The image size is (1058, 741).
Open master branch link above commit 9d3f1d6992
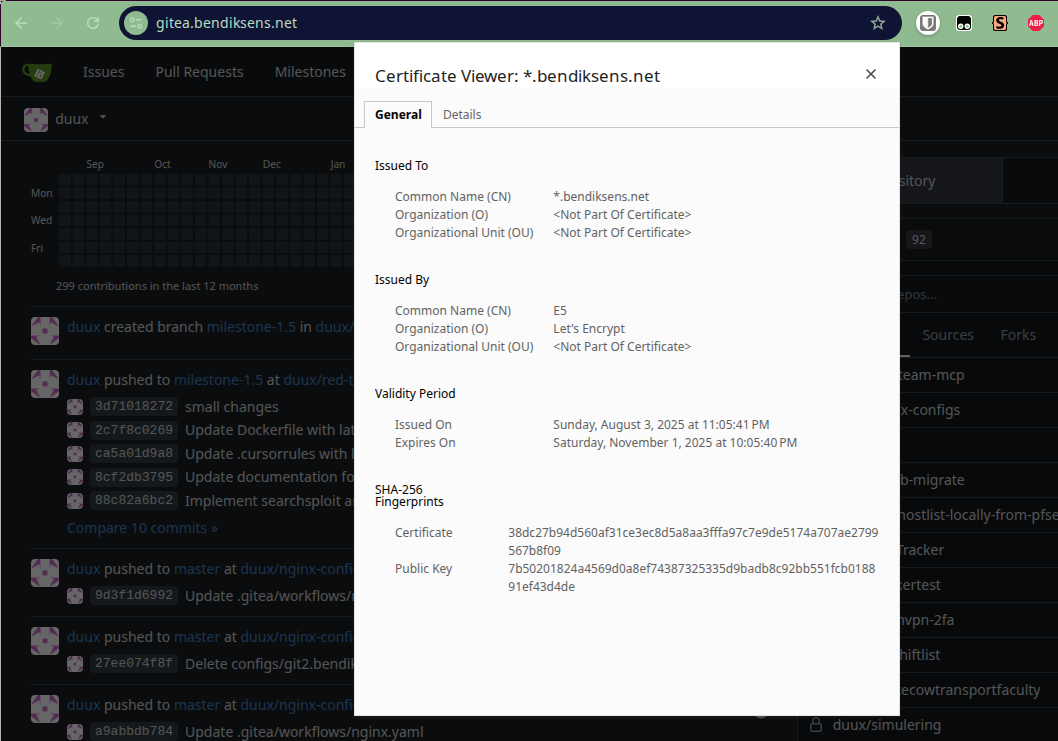pos(197,570)
